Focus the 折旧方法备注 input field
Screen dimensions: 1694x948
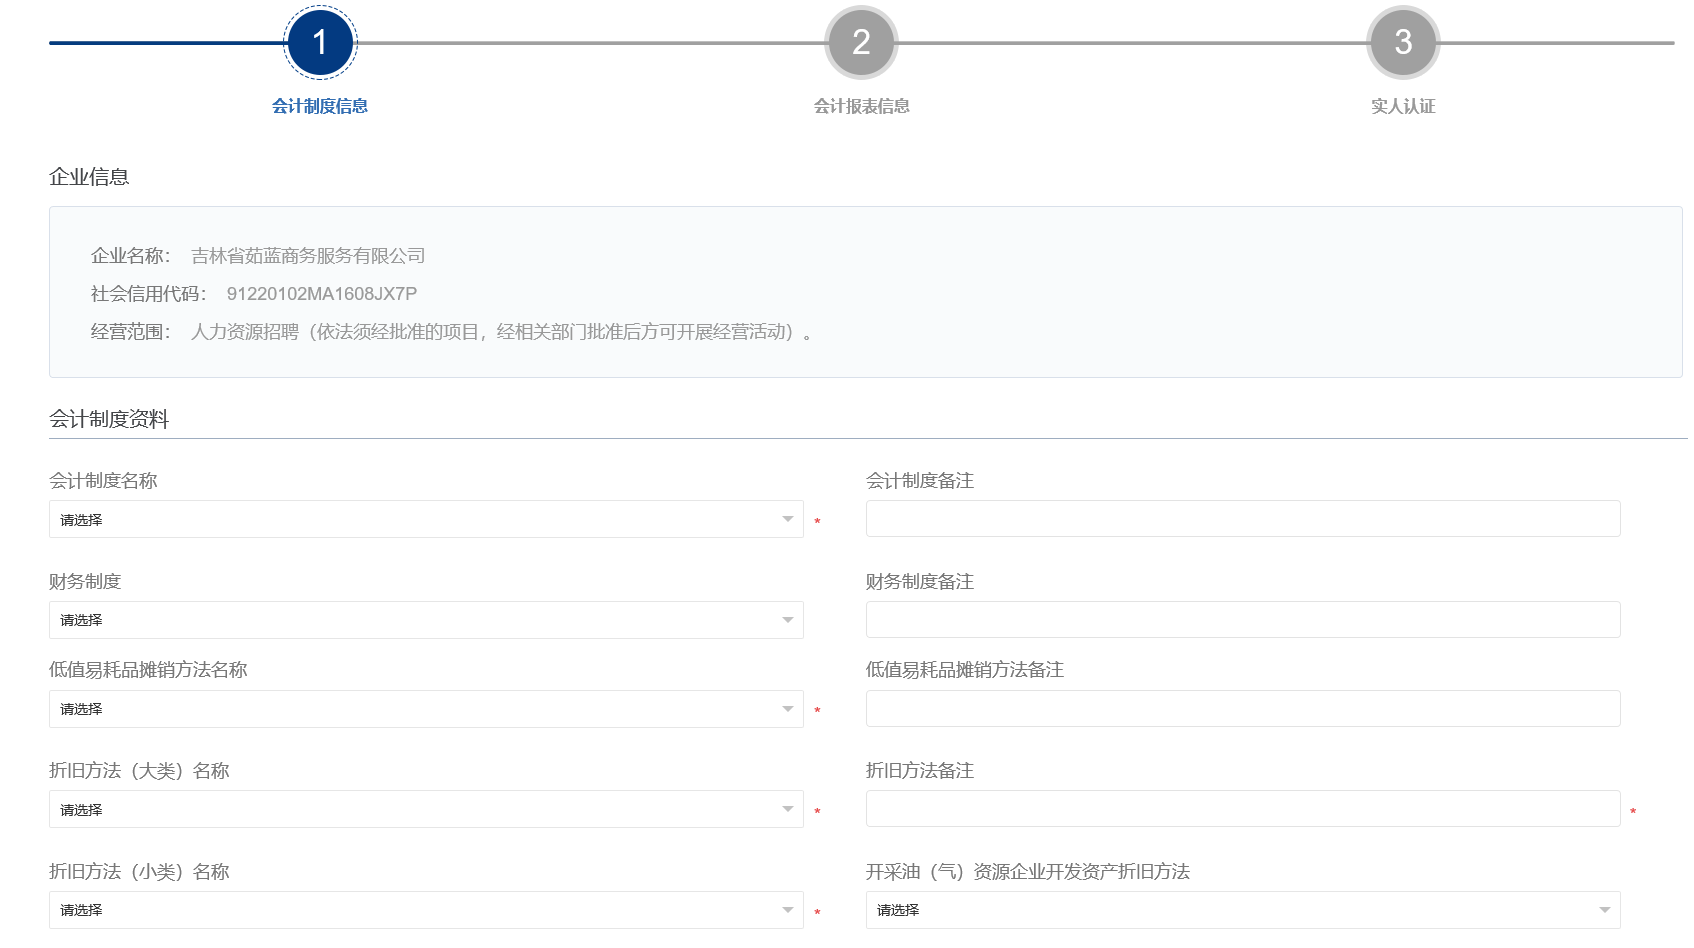pos(1243,809)
